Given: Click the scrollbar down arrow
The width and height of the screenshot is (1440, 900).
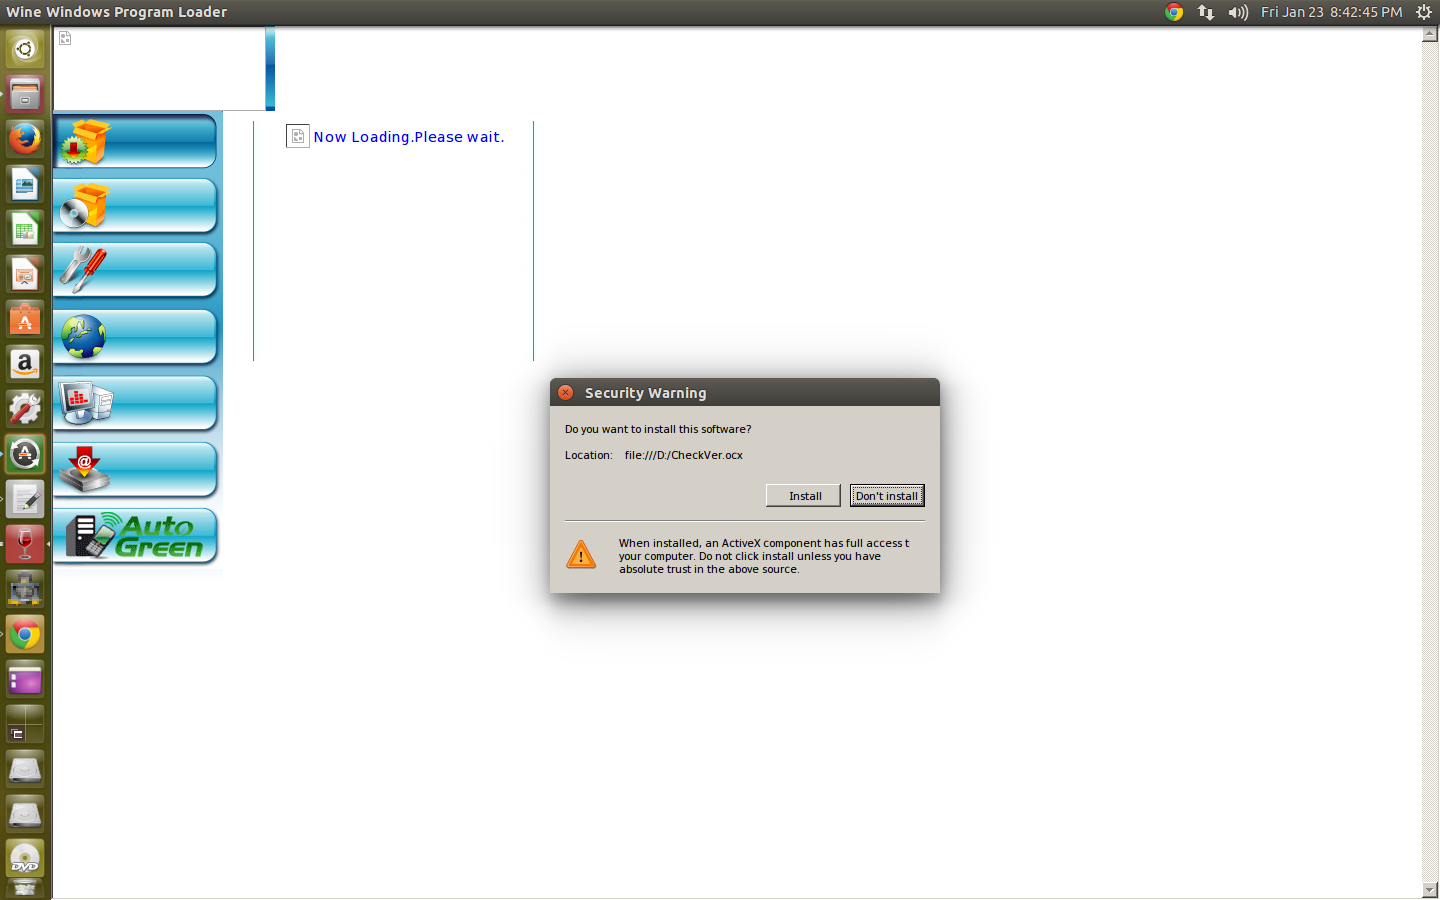Looking at the screenshot, I should click(x=1430, y=890).
